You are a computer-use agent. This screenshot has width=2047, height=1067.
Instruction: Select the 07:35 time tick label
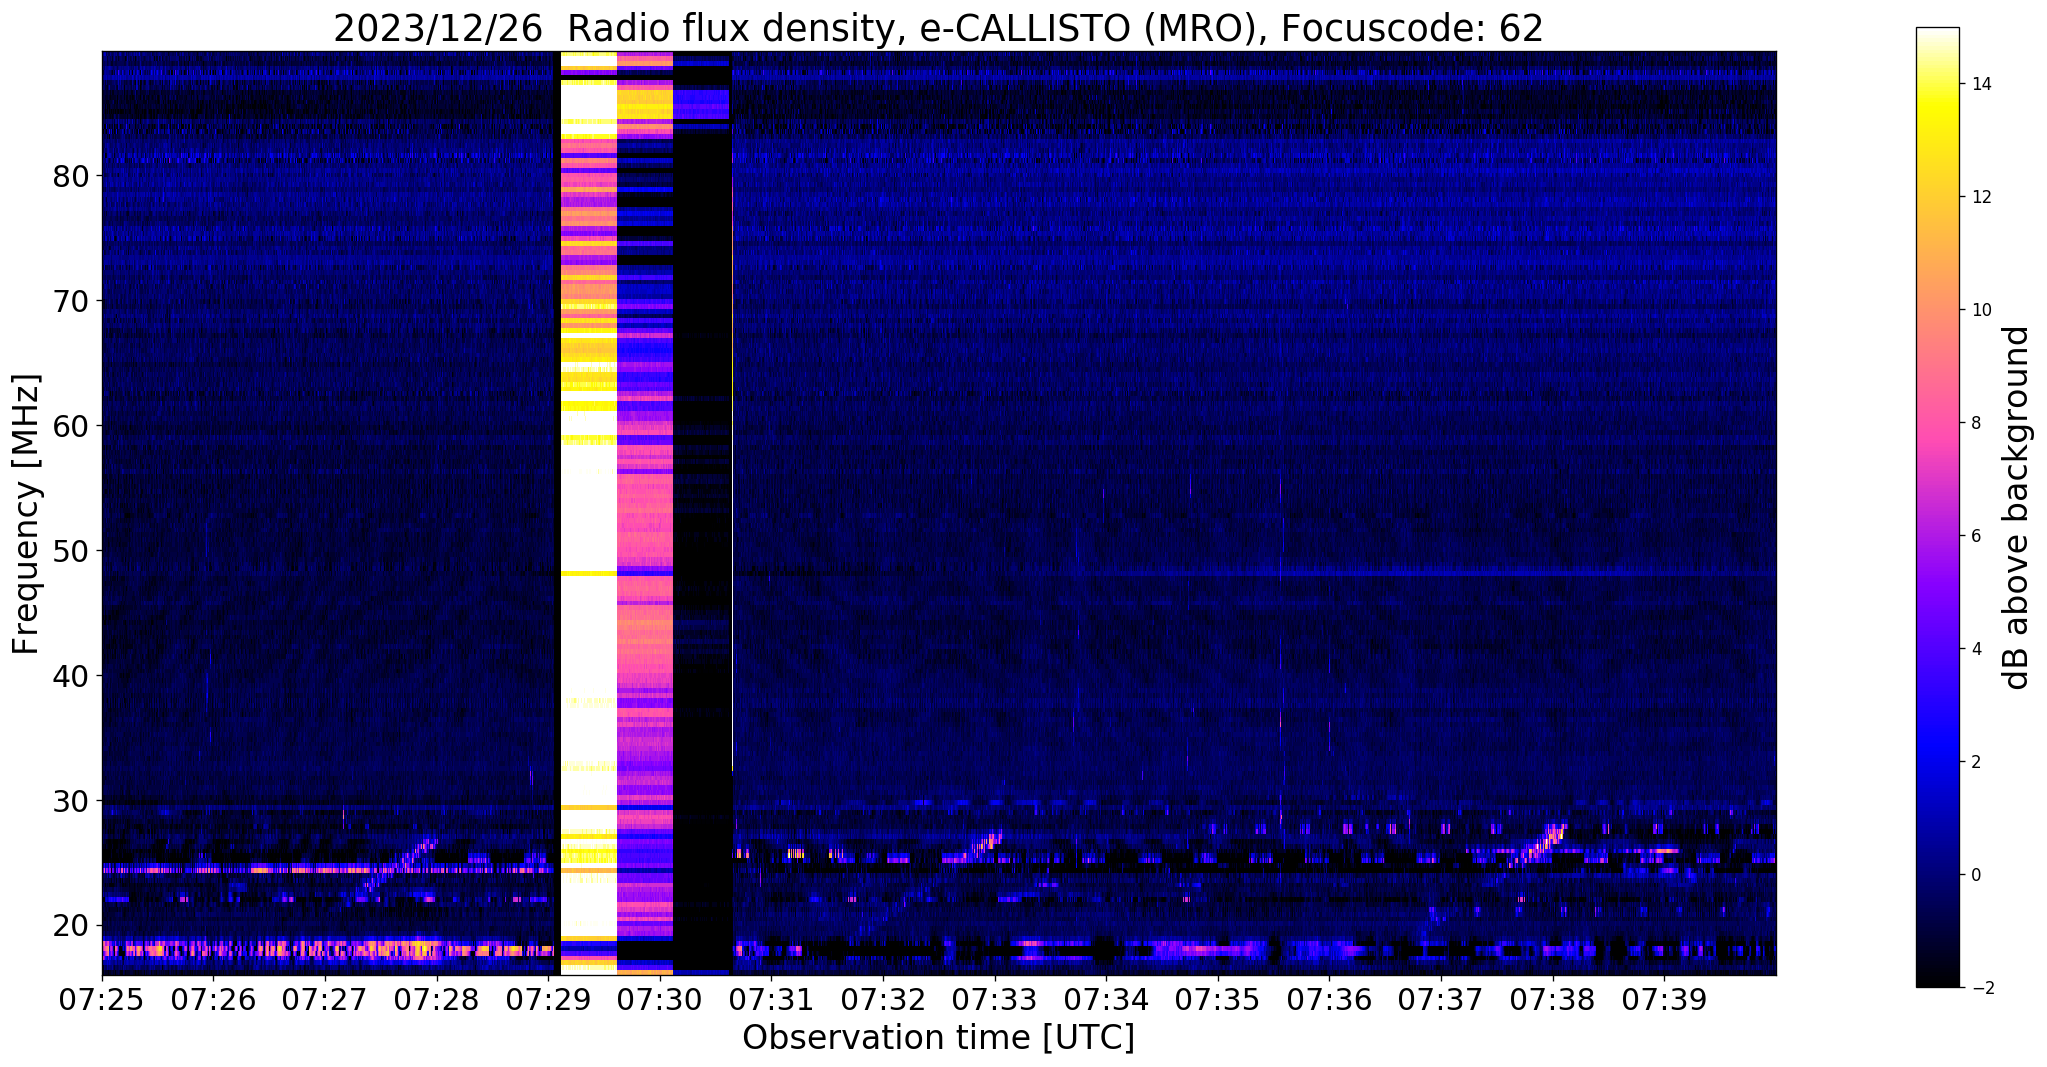coord(1218,999)
